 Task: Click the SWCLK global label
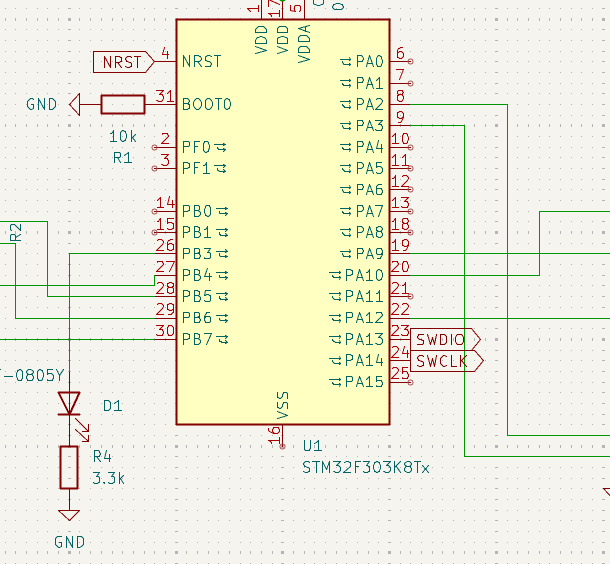click(x=447, y=361)
